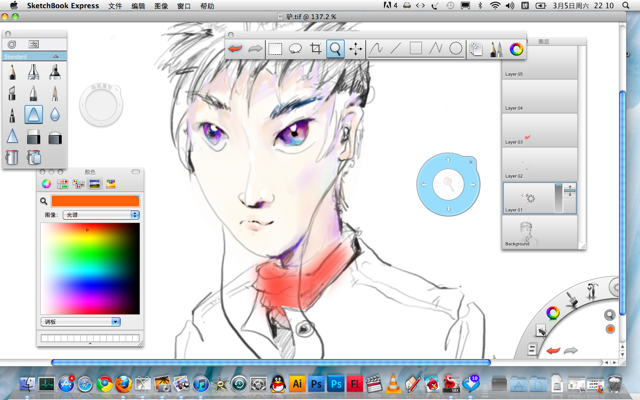The width and height of the screenshot is (640, 400).
Task: Switch color panel to image palettes mode
Action: point(95,184)
